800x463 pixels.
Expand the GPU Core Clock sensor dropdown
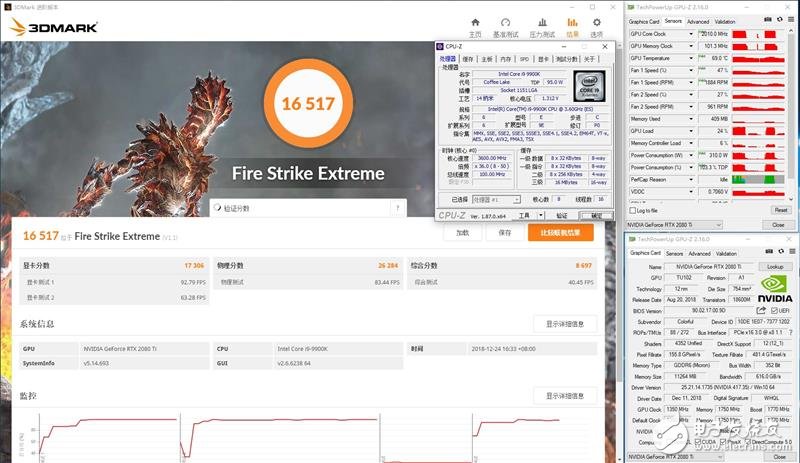691,34
